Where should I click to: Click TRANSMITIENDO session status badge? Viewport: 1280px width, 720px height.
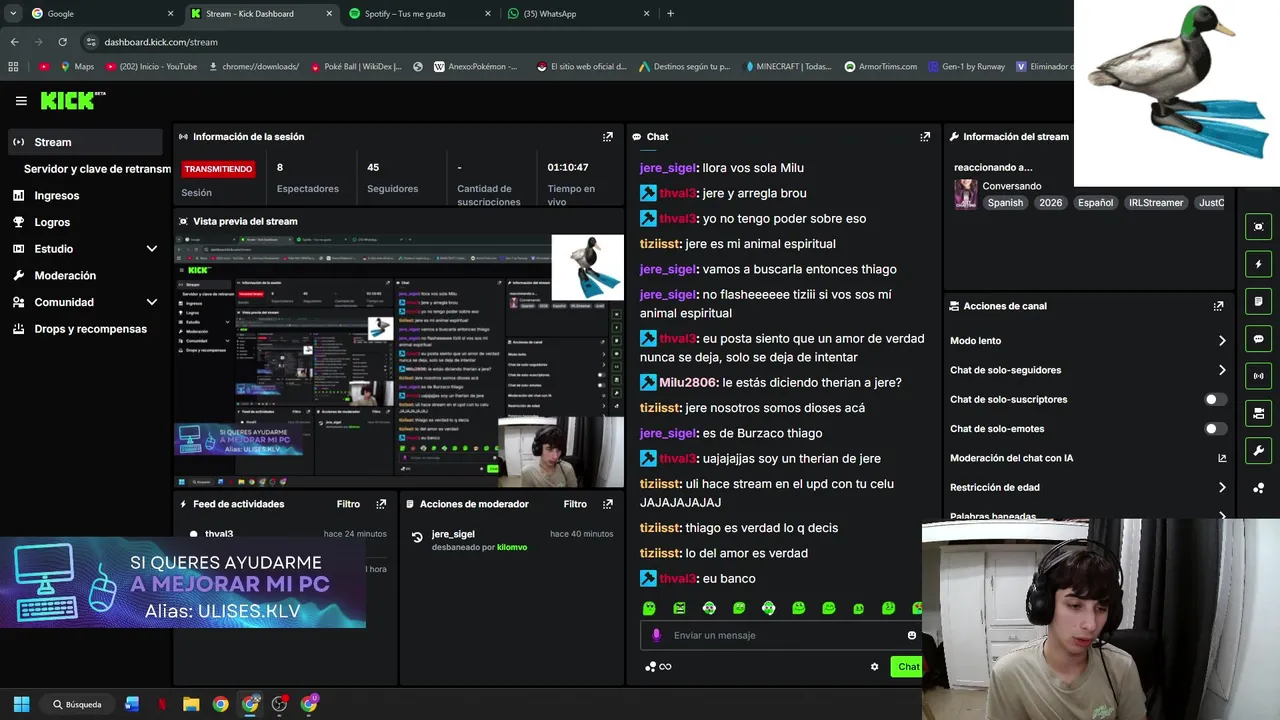tap(218, 169)
